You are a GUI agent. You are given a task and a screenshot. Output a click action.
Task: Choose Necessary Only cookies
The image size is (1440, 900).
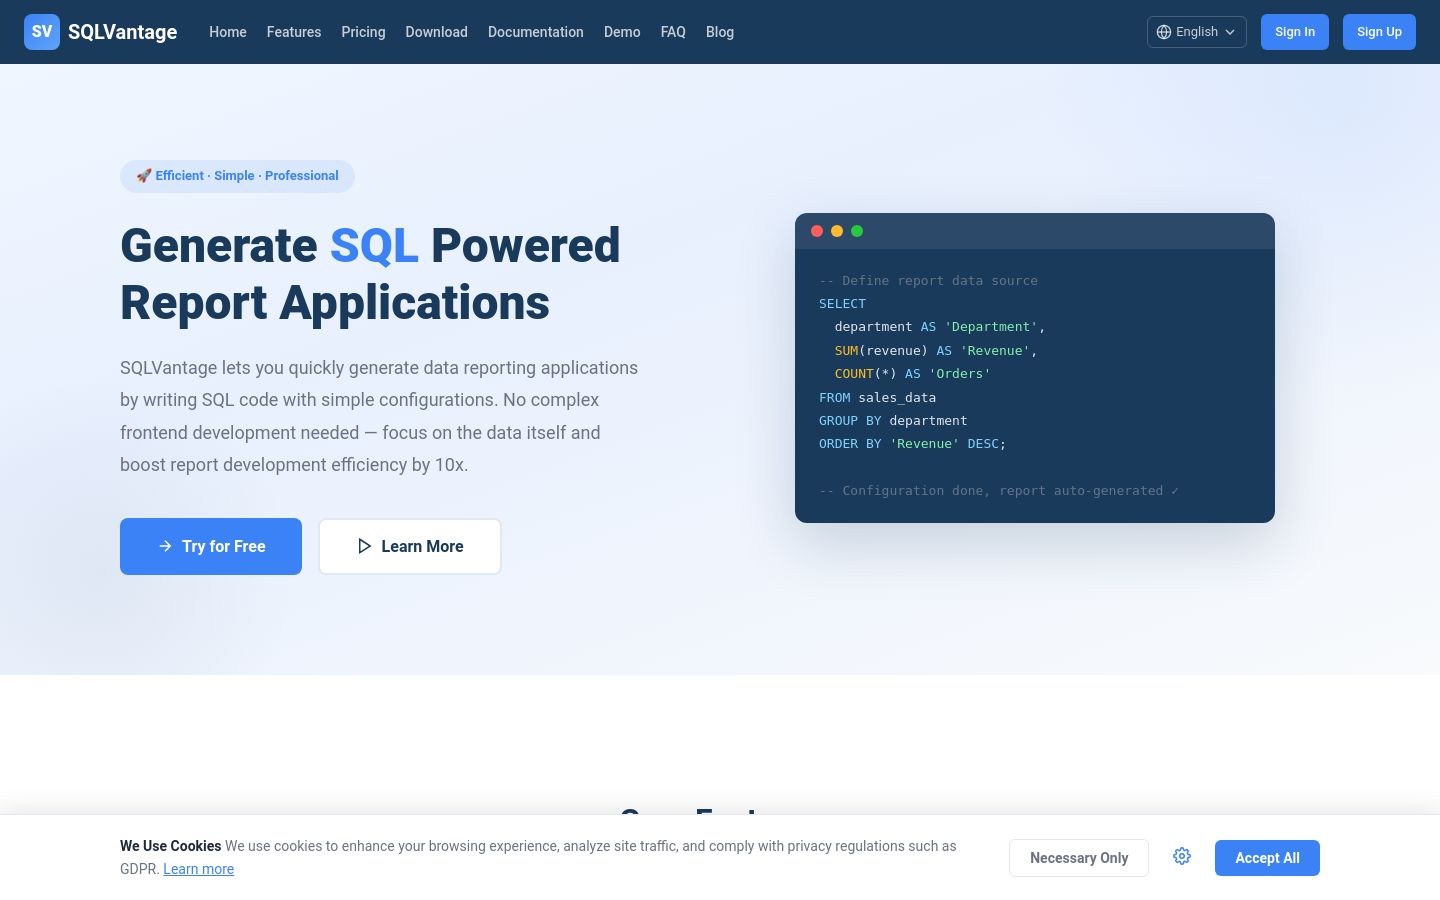pyautogui.click(x=1079, y=858)
